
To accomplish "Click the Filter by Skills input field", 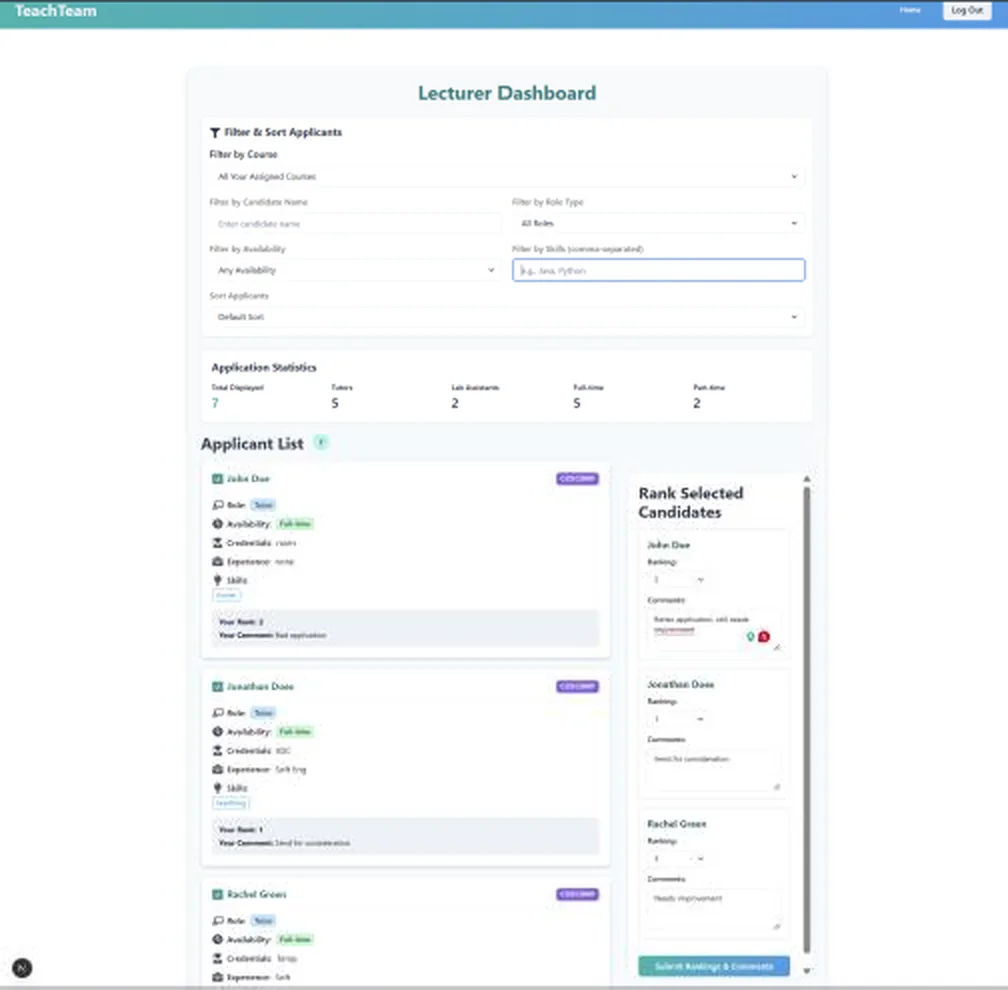I will [x=658, y=270].
